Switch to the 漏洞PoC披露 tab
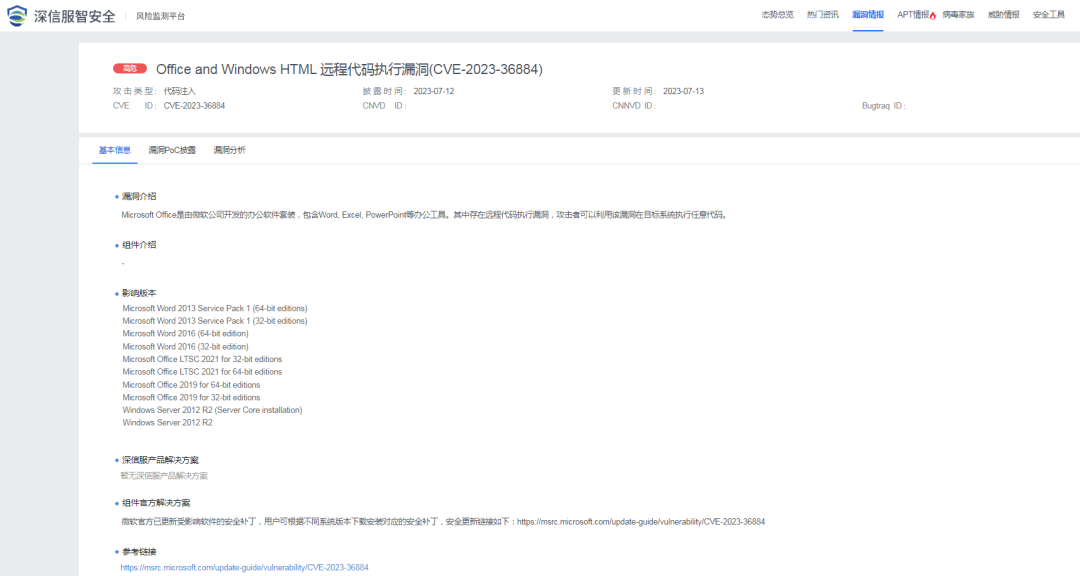1080x576 pixels. pos(172,150)
